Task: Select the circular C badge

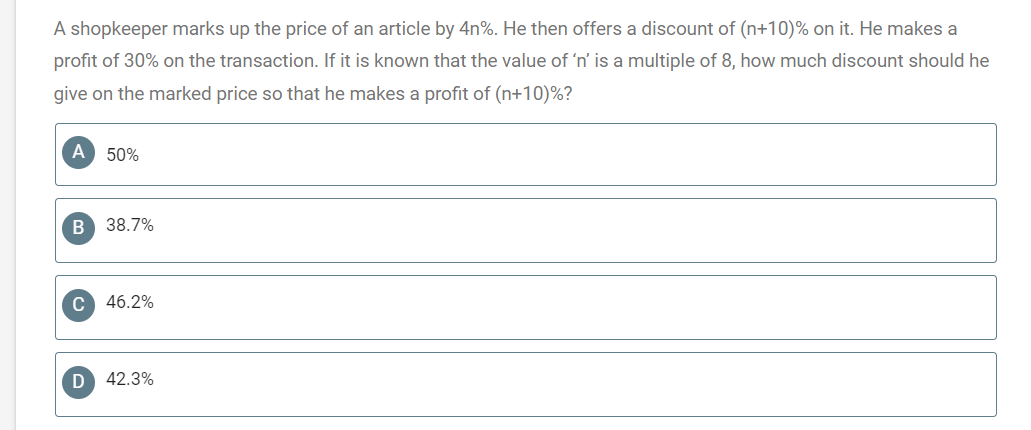Action: pos(78,304)
